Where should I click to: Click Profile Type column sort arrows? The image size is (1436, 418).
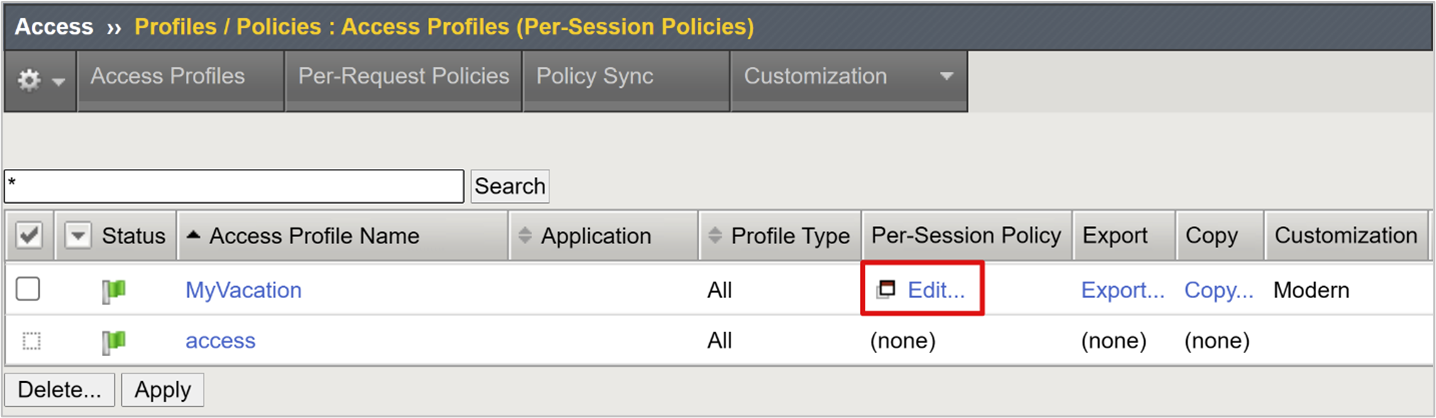714,236
